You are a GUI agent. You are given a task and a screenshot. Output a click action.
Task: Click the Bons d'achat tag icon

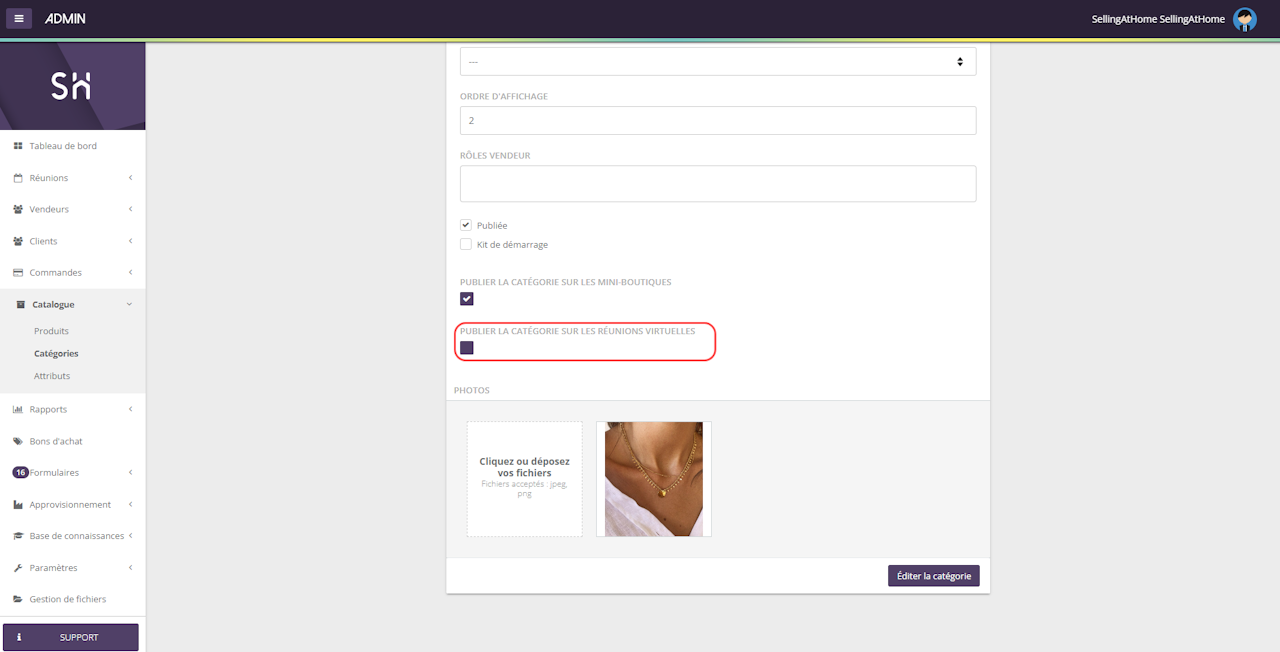click(18, 441)
